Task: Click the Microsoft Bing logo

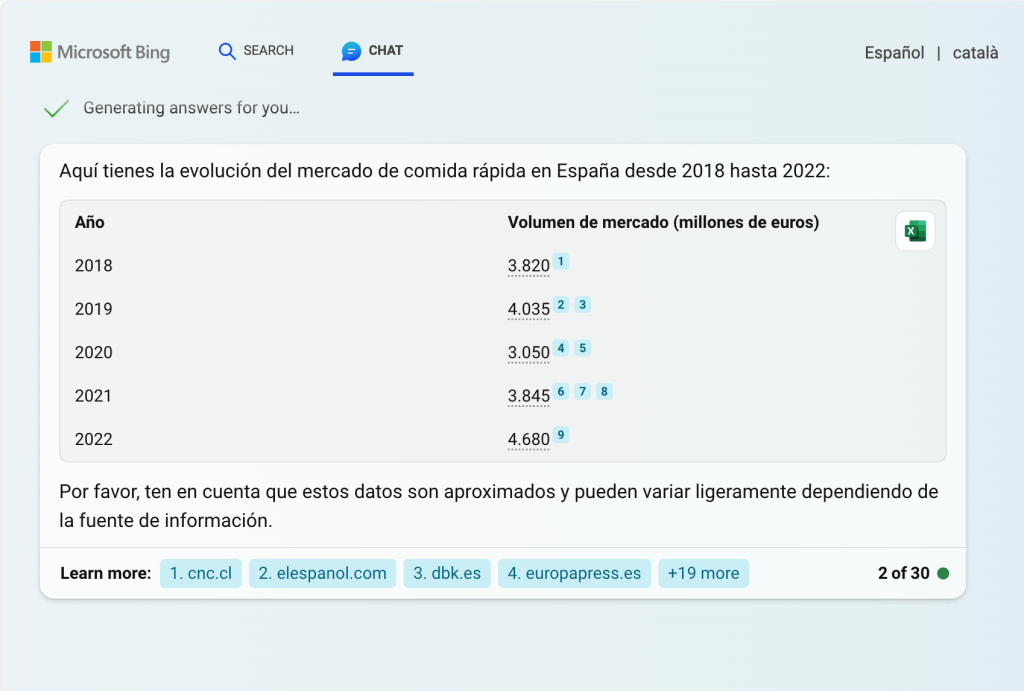Action: 100,52
